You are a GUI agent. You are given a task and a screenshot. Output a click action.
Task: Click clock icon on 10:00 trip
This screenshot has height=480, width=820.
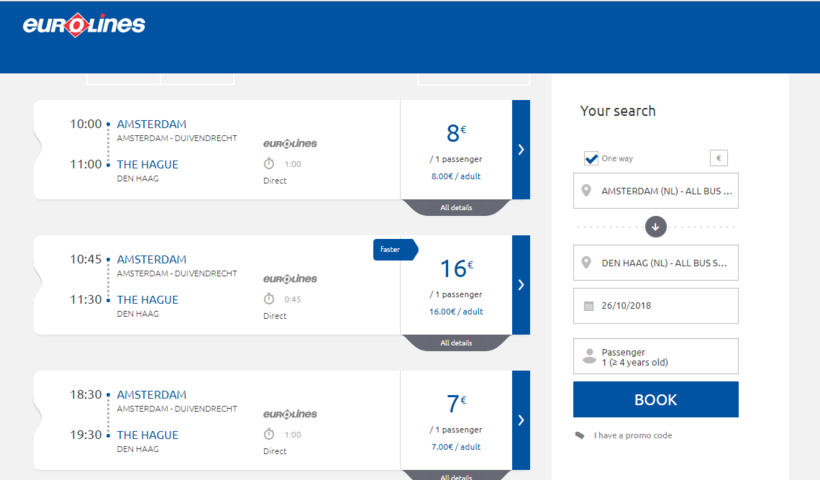269,164
